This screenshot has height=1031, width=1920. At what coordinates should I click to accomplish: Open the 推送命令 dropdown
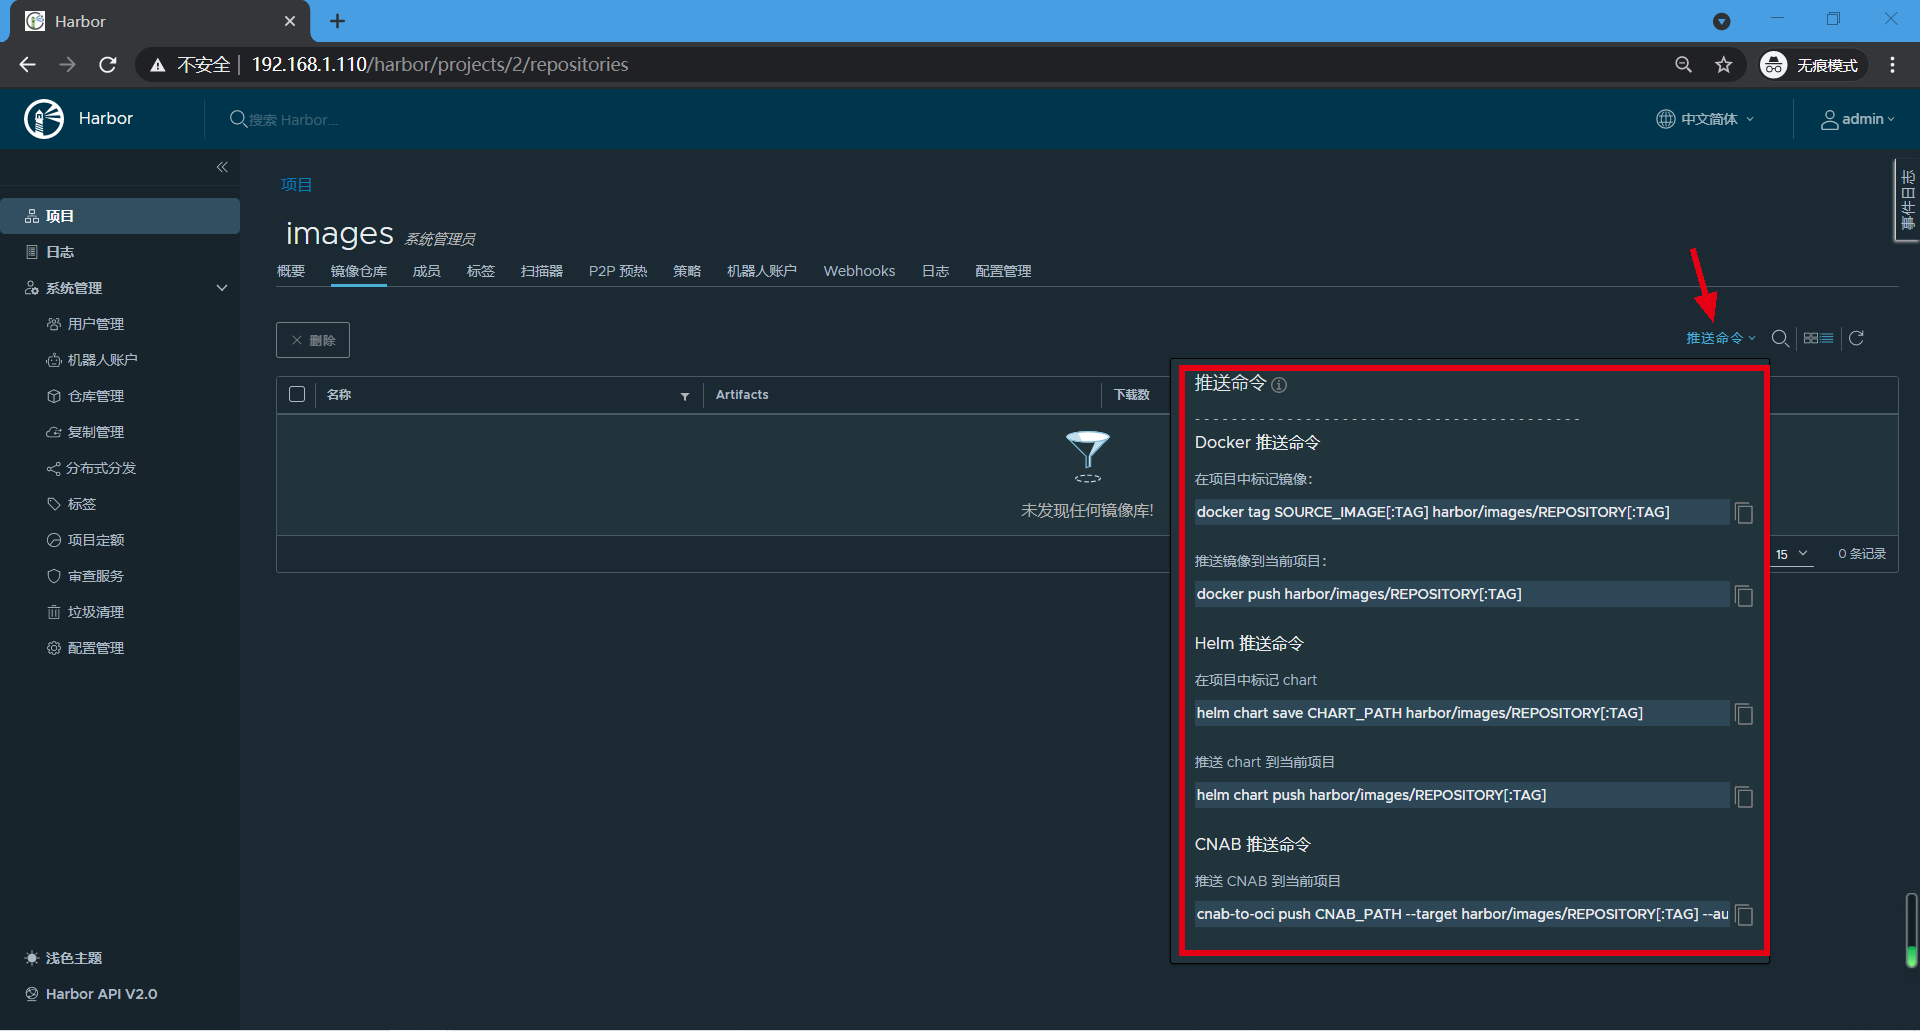[1720, 338]
